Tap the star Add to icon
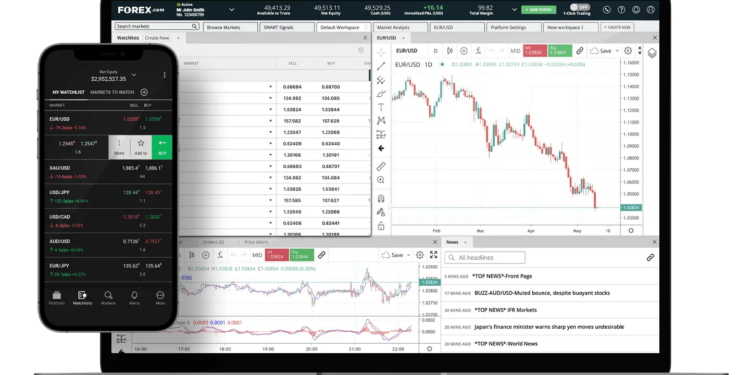 point(141,147)
